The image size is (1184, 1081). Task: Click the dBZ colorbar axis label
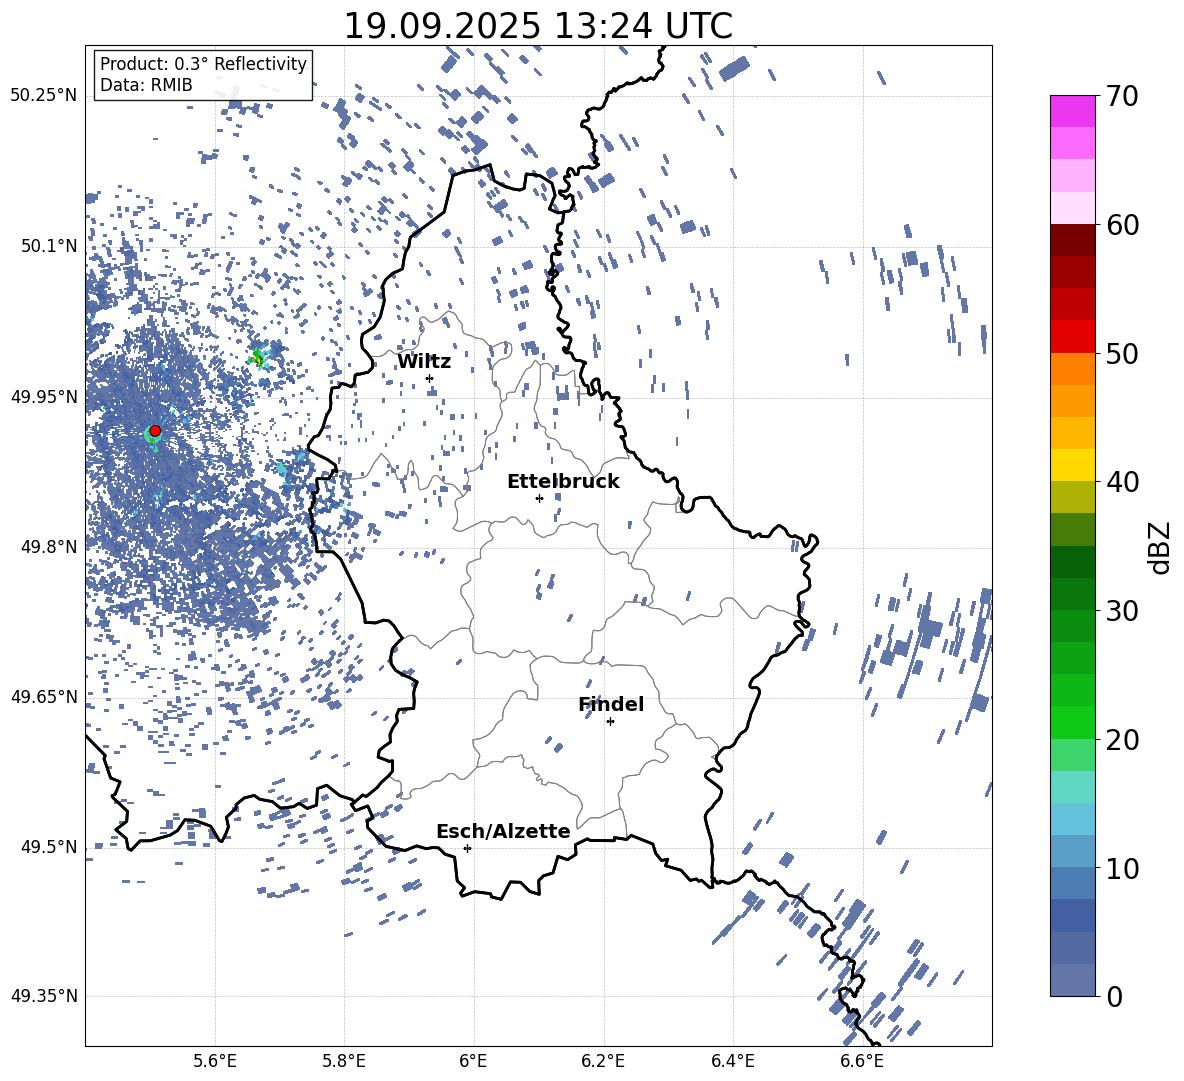(x=1160, y=547)
